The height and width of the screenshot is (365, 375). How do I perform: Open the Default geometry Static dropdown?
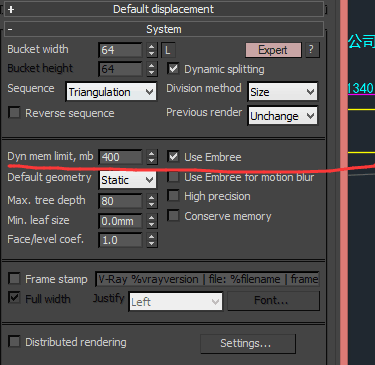pyautogui.click(x=128, y=180)
